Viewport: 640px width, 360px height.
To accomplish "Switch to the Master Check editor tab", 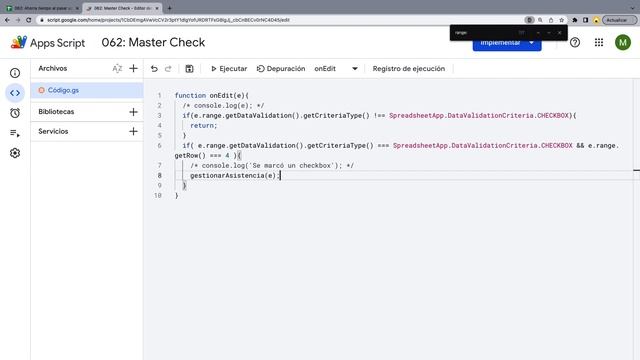I will pos(122,8).
